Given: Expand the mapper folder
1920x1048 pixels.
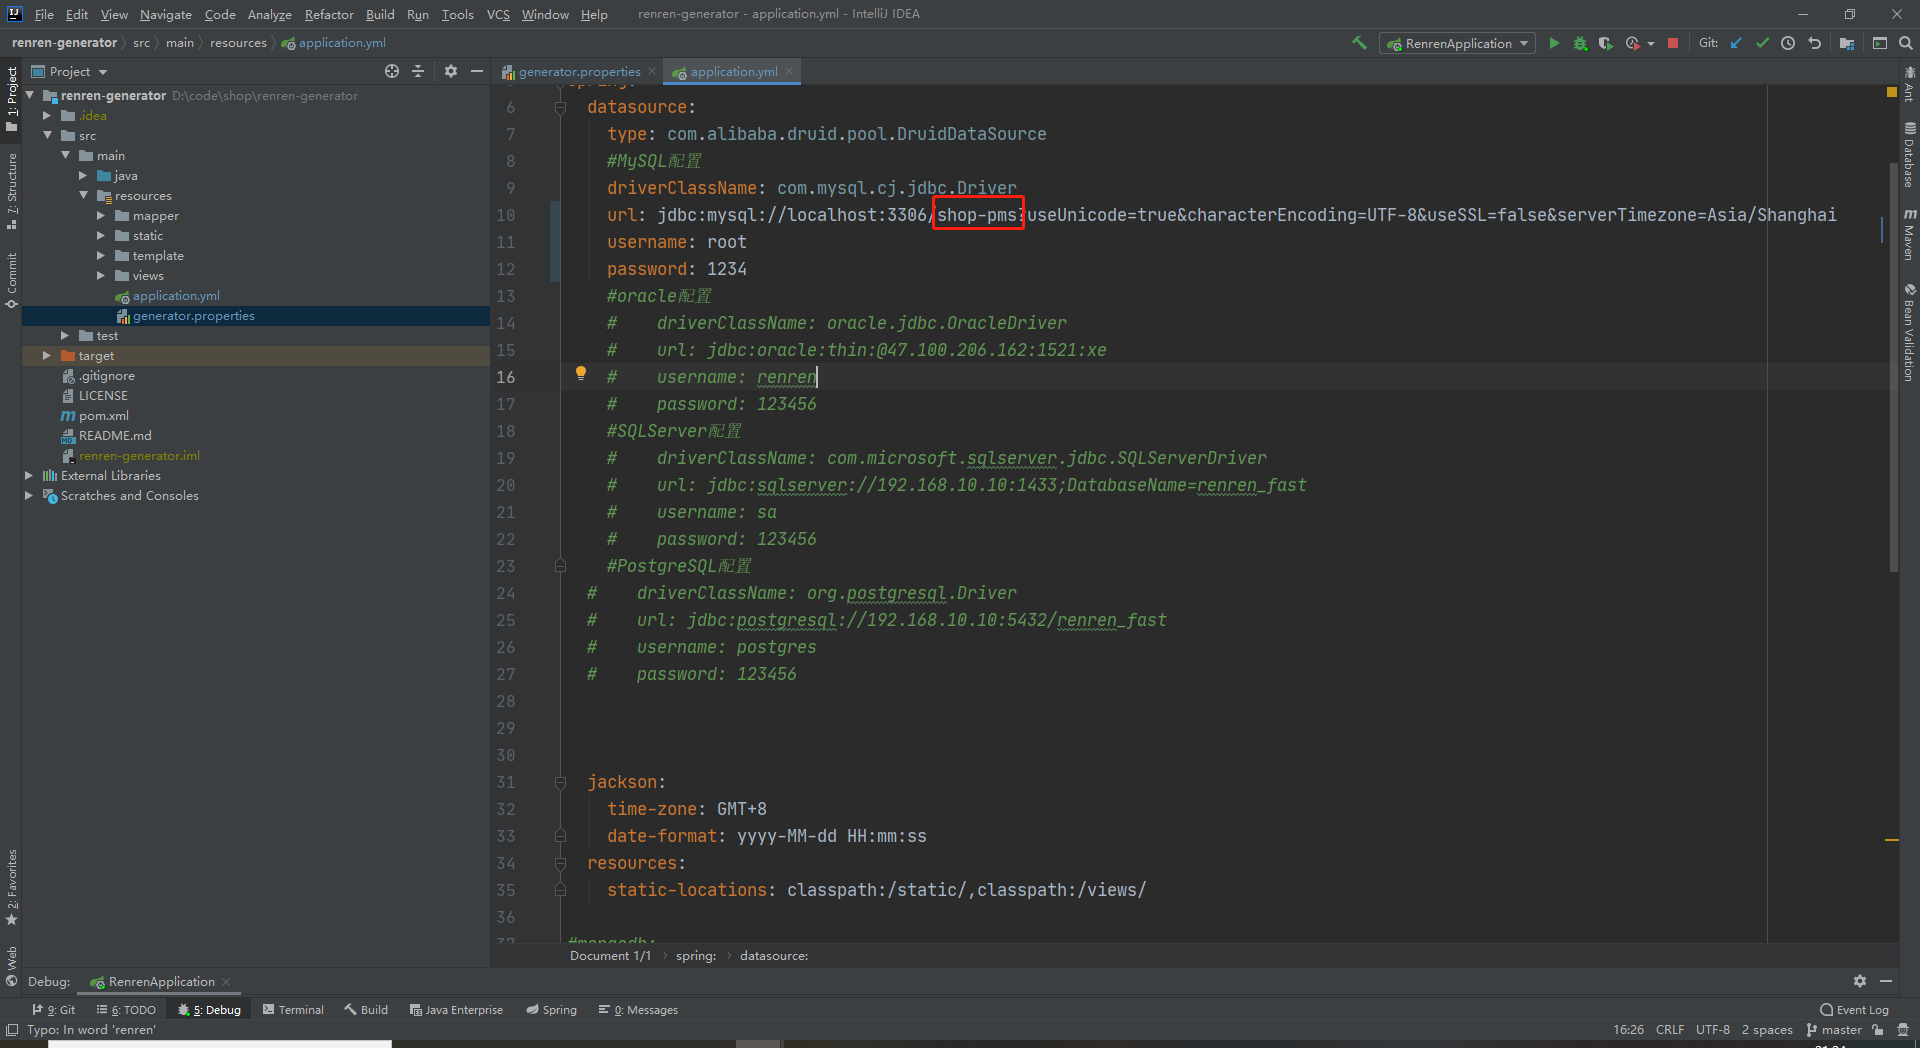Looking at the screenshot, I should [101, 216].
